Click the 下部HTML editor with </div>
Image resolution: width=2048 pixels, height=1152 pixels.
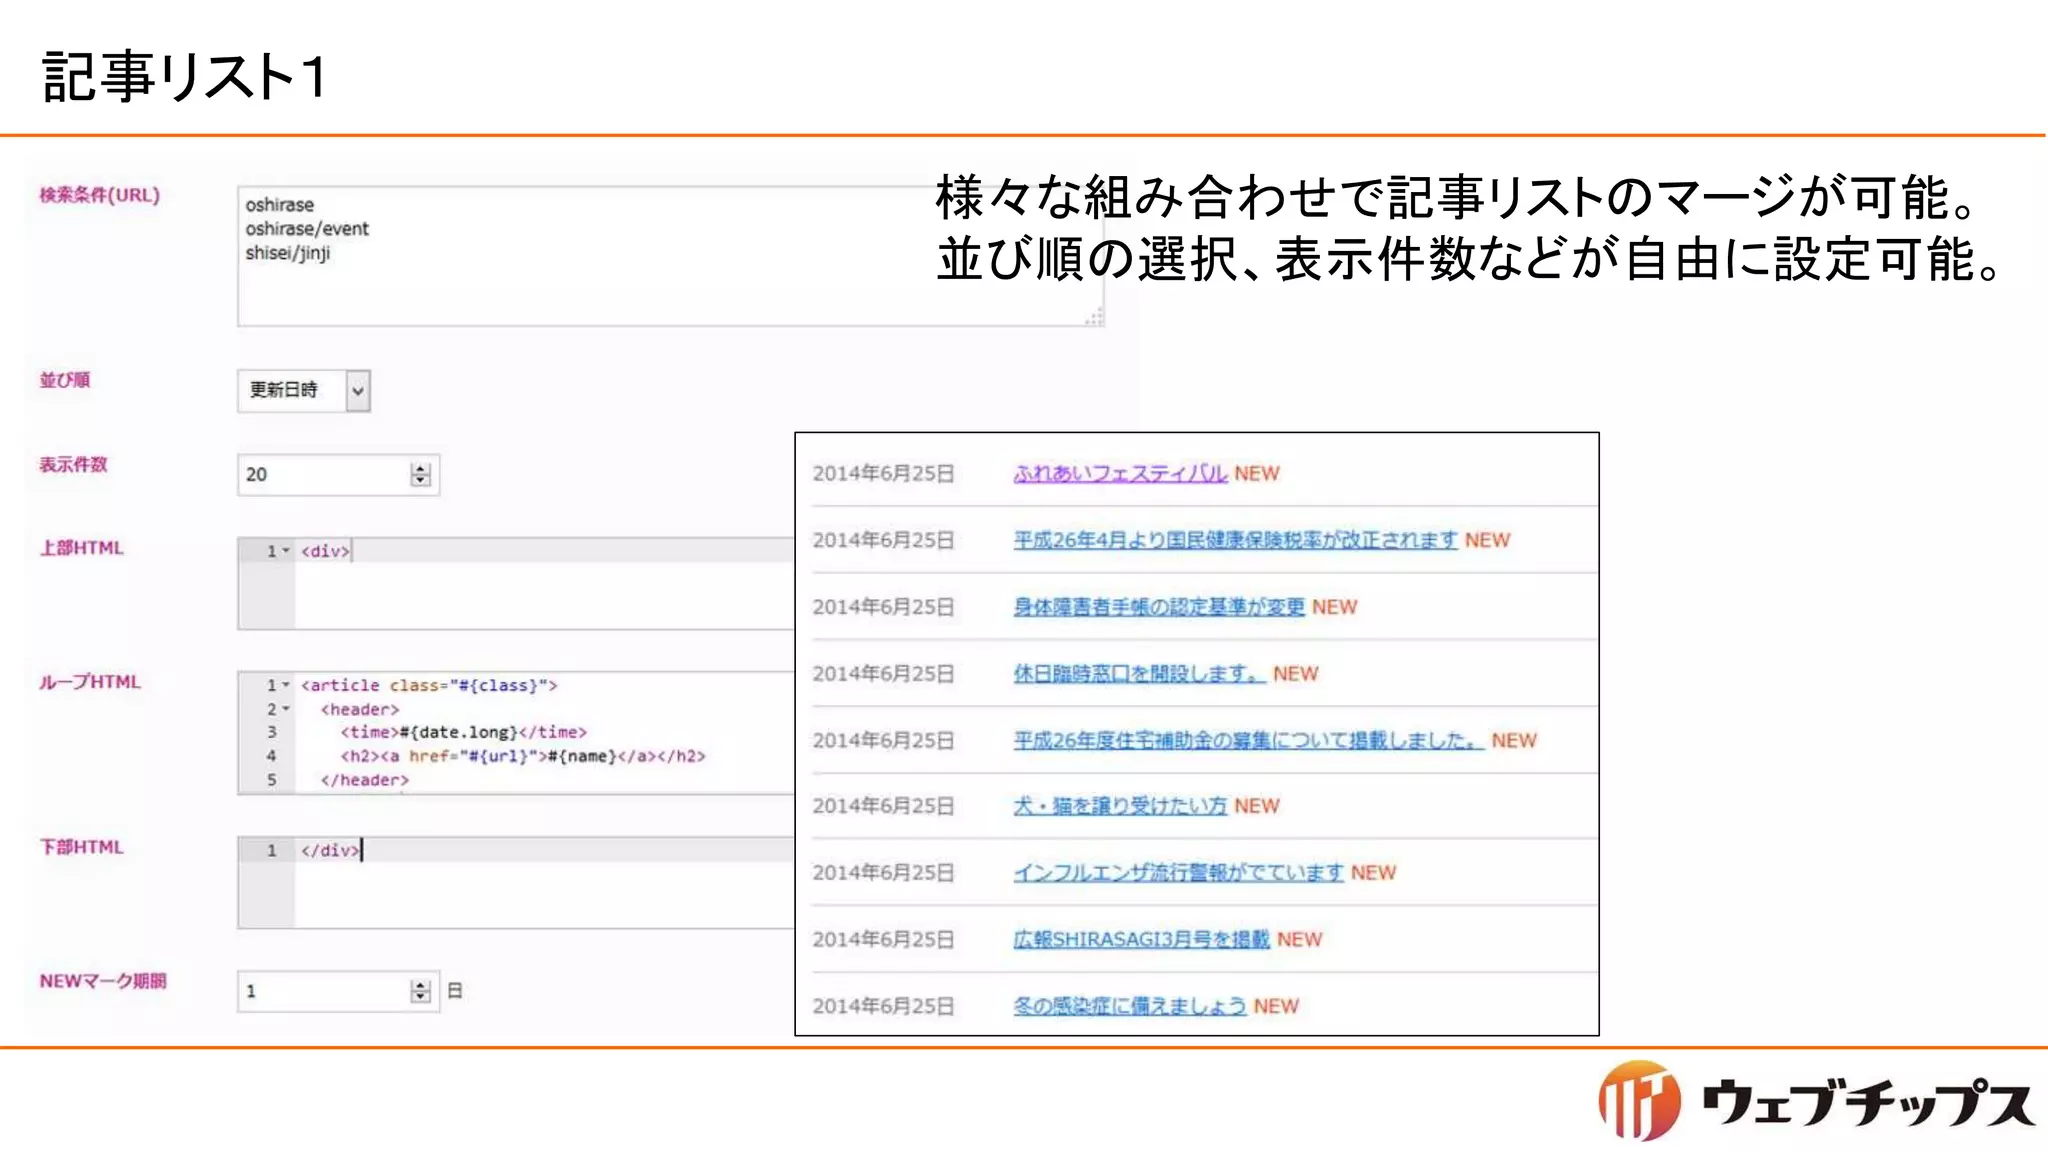(516, 882)
